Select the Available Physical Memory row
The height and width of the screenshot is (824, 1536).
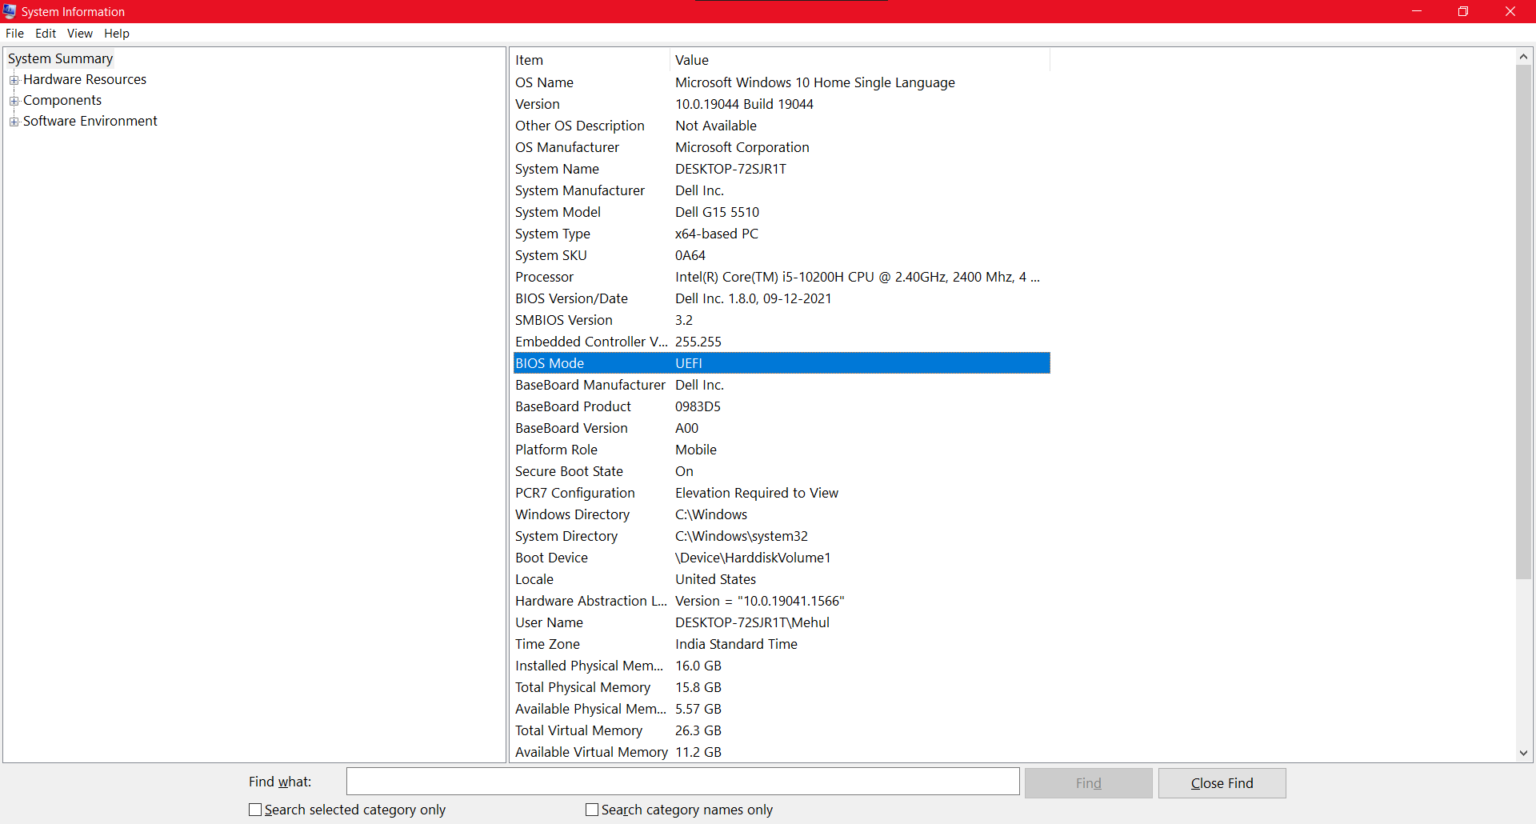[782, 709]
